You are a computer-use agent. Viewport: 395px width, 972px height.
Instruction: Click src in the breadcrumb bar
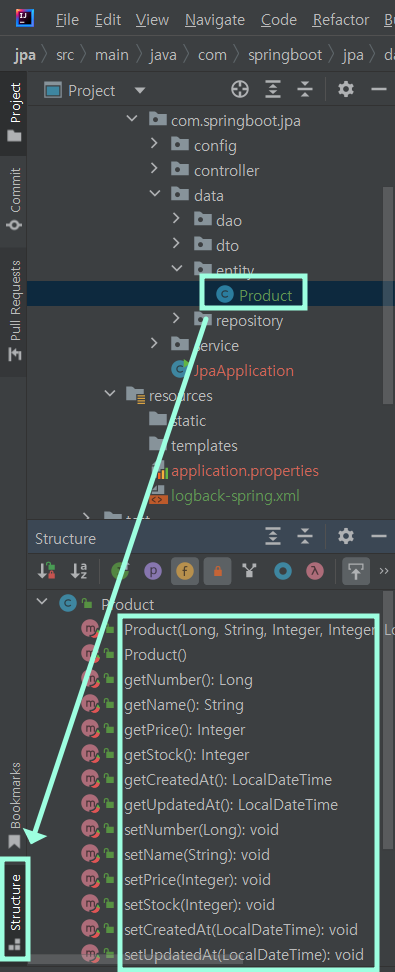(x=65, y=55)
